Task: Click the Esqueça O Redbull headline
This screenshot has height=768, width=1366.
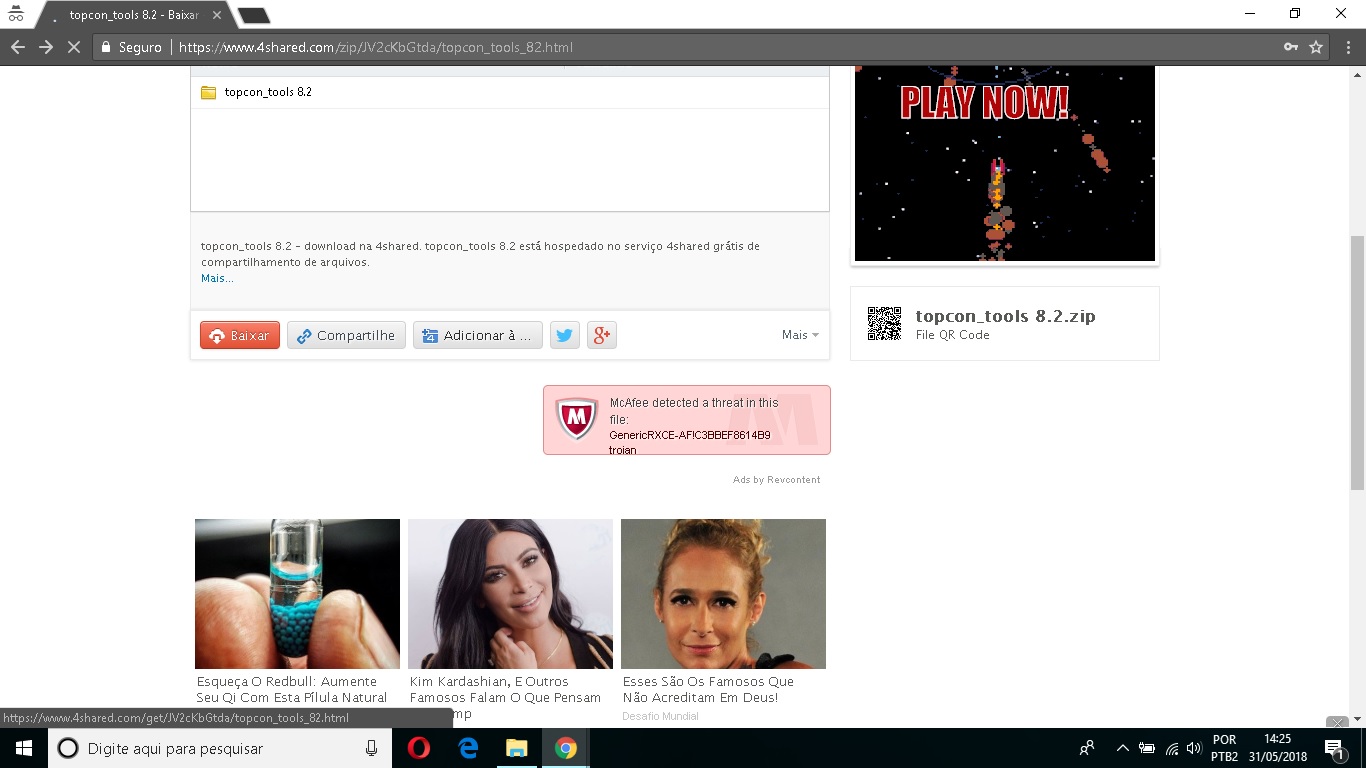Action: click(x=292, y=689)
